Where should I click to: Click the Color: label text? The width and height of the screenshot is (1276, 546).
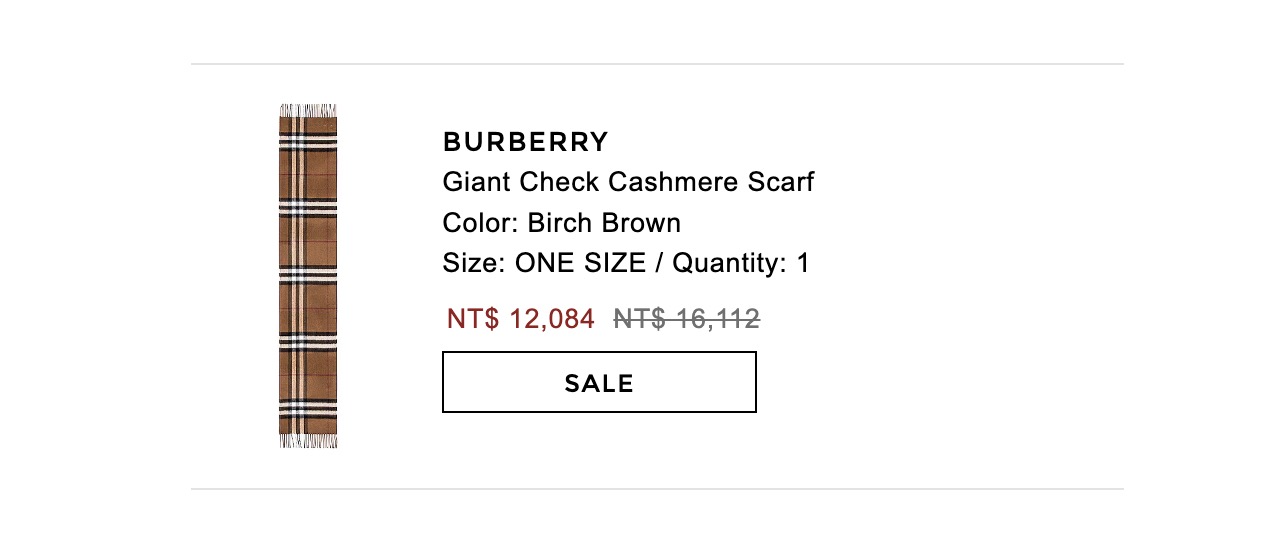tap(480, 223)
